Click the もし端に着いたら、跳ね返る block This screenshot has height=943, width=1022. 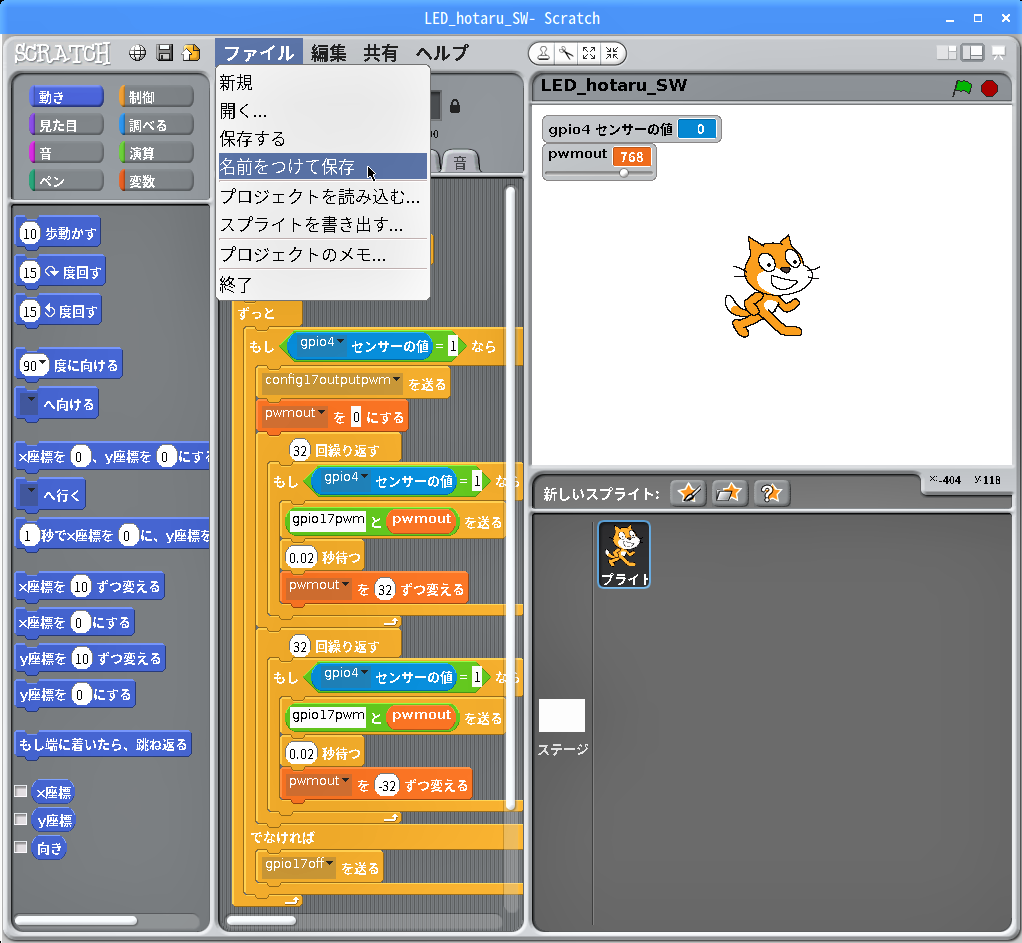103,744
